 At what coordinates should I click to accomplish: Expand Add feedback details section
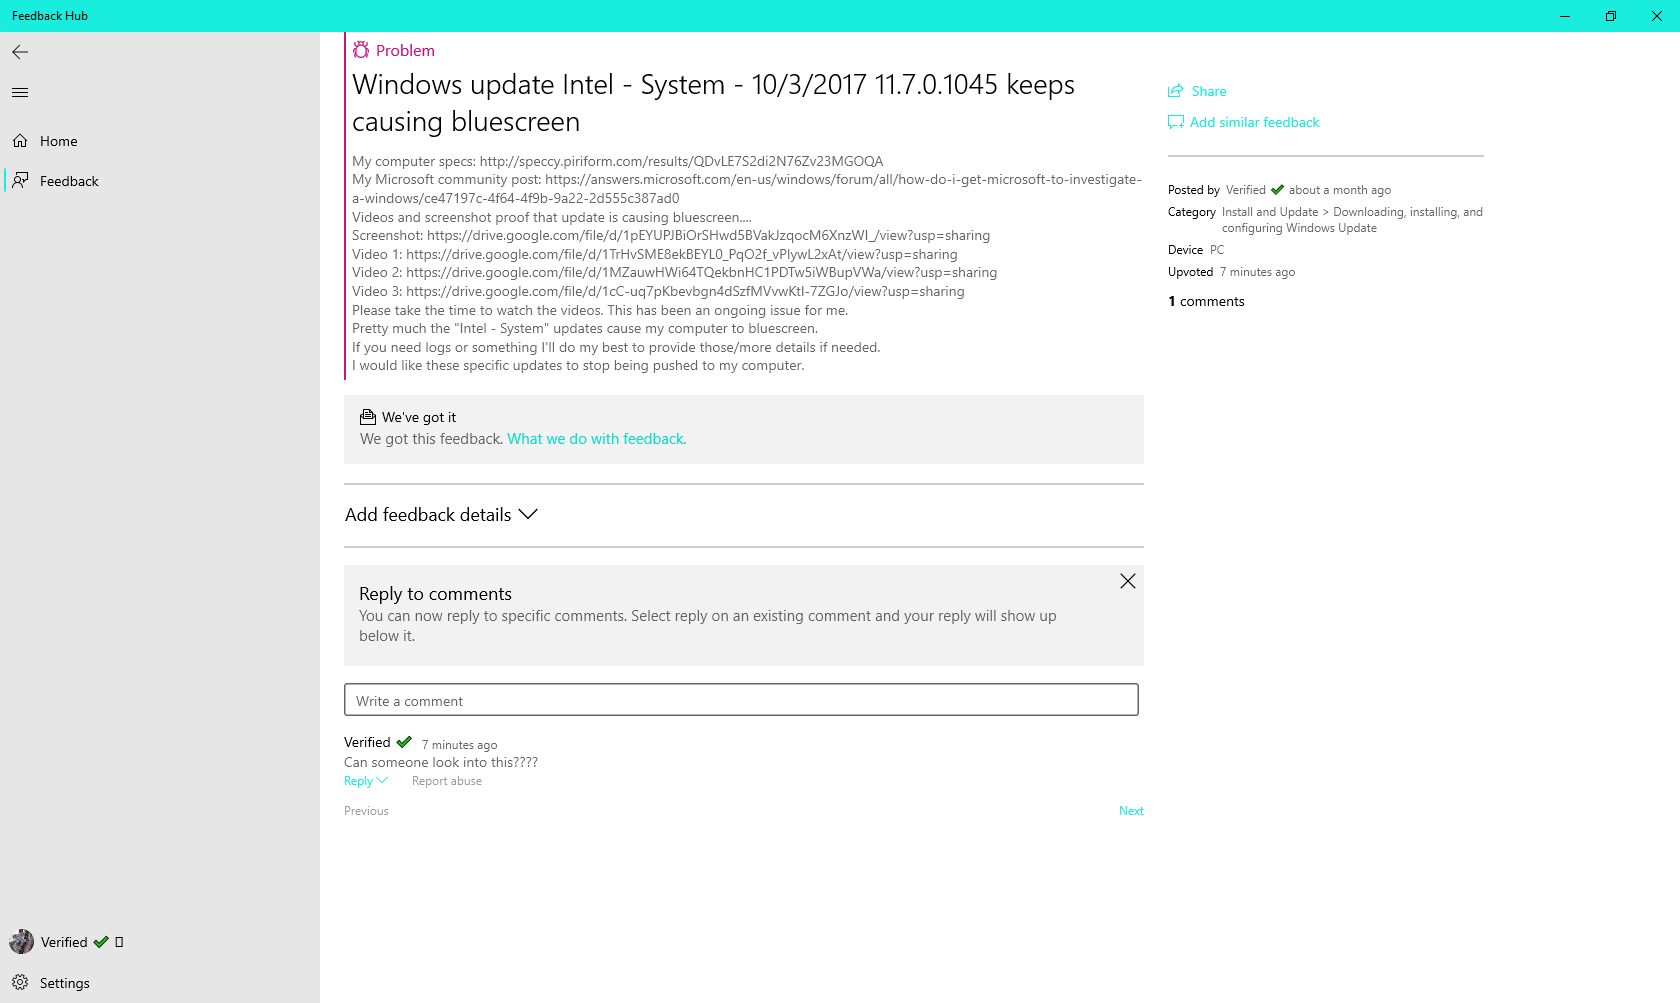(442, 515)
